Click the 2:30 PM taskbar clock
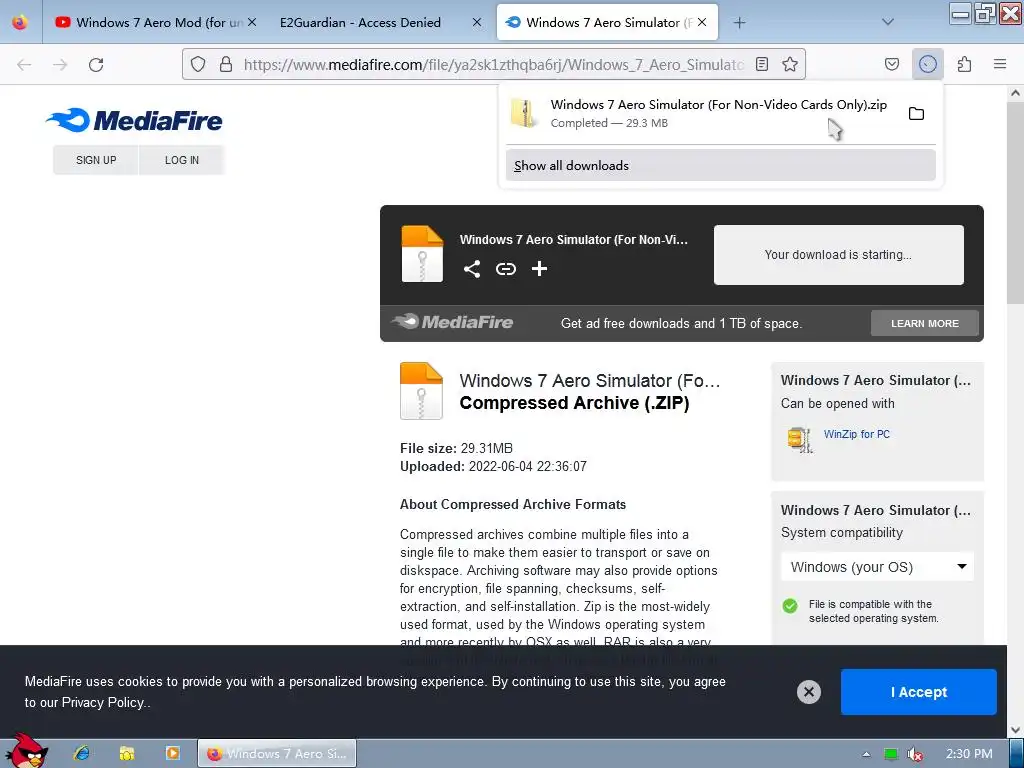1024x768 pixels. tap(969, 754)
